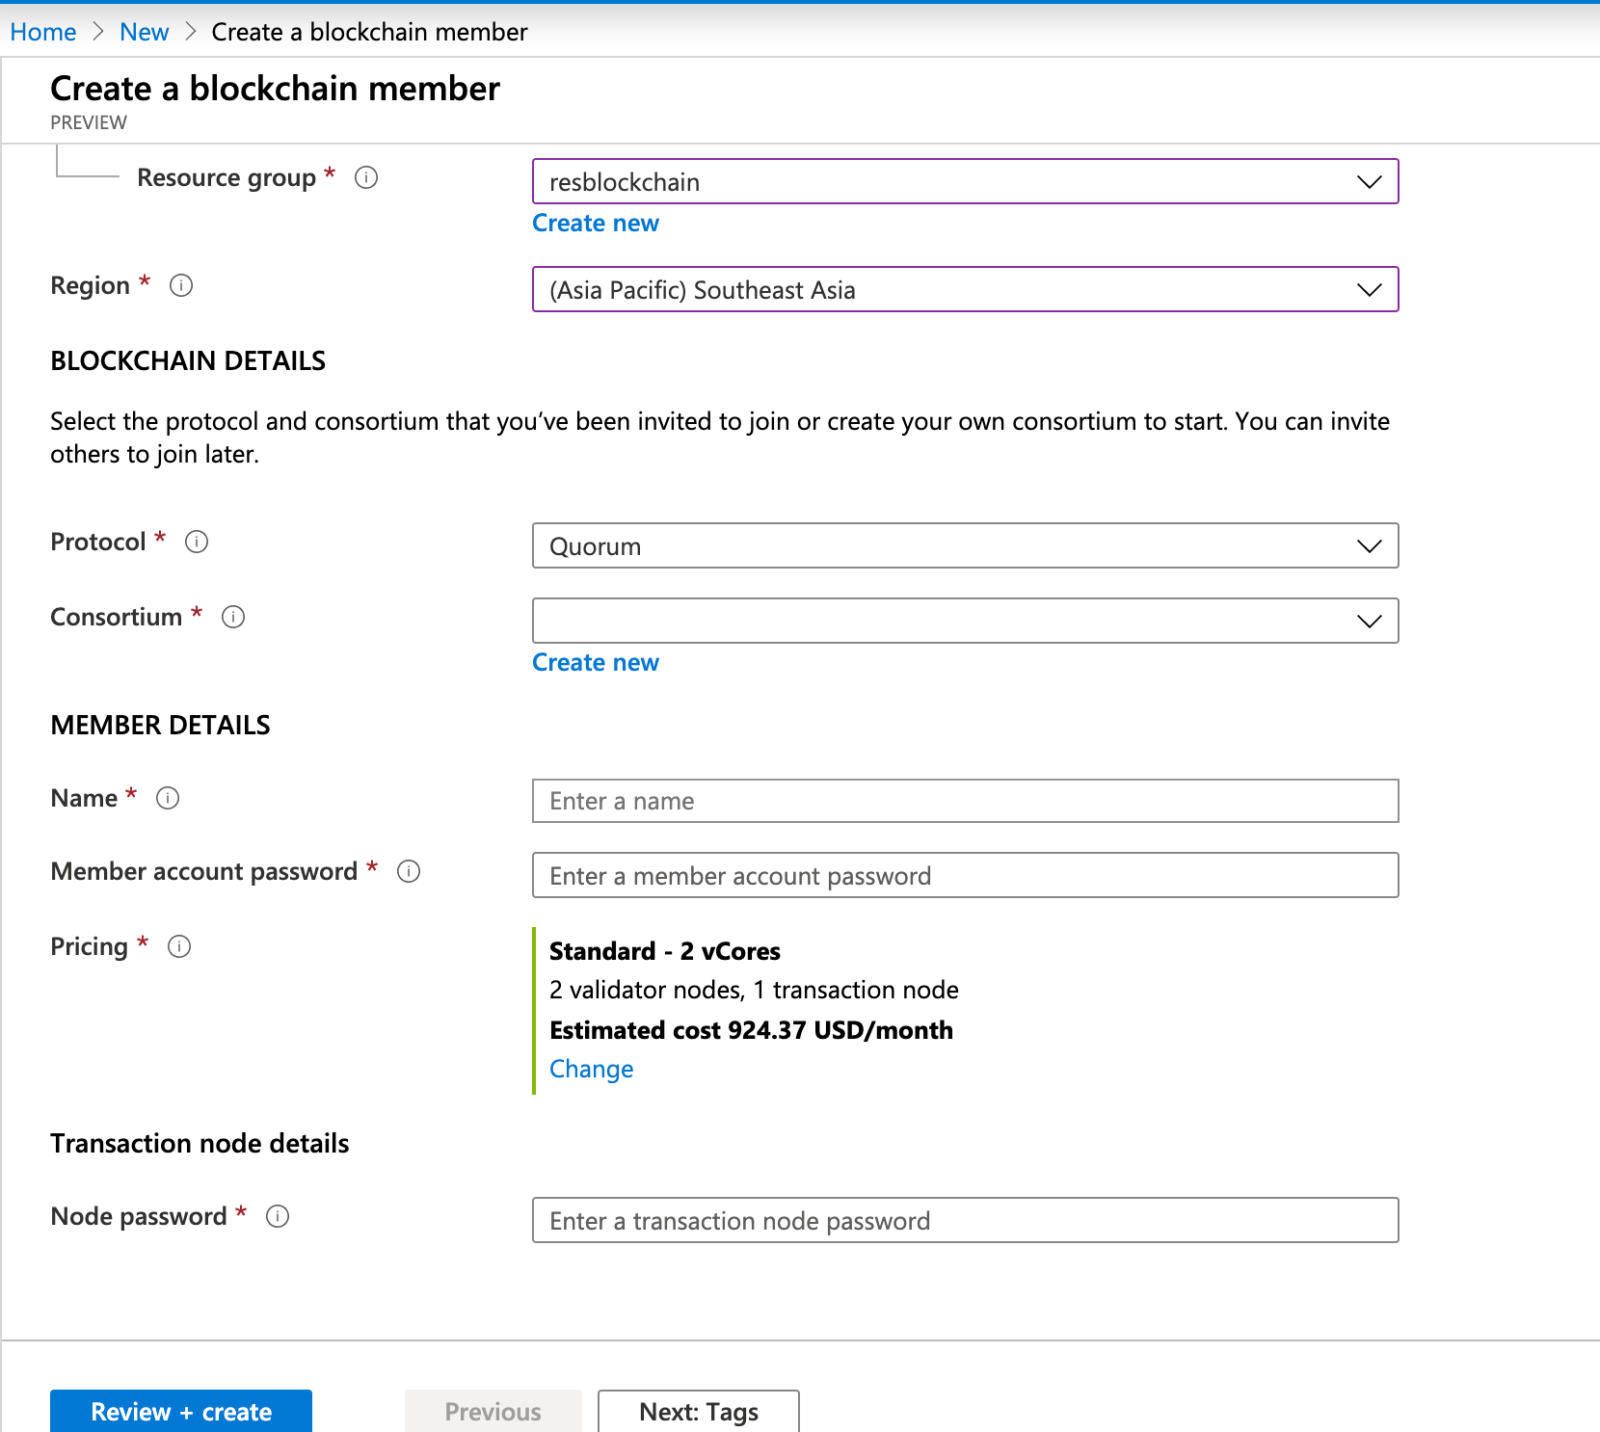Click the Next: Tags button
The height and width of the screenshot is (1432, 1600).
coord(697,1411)
